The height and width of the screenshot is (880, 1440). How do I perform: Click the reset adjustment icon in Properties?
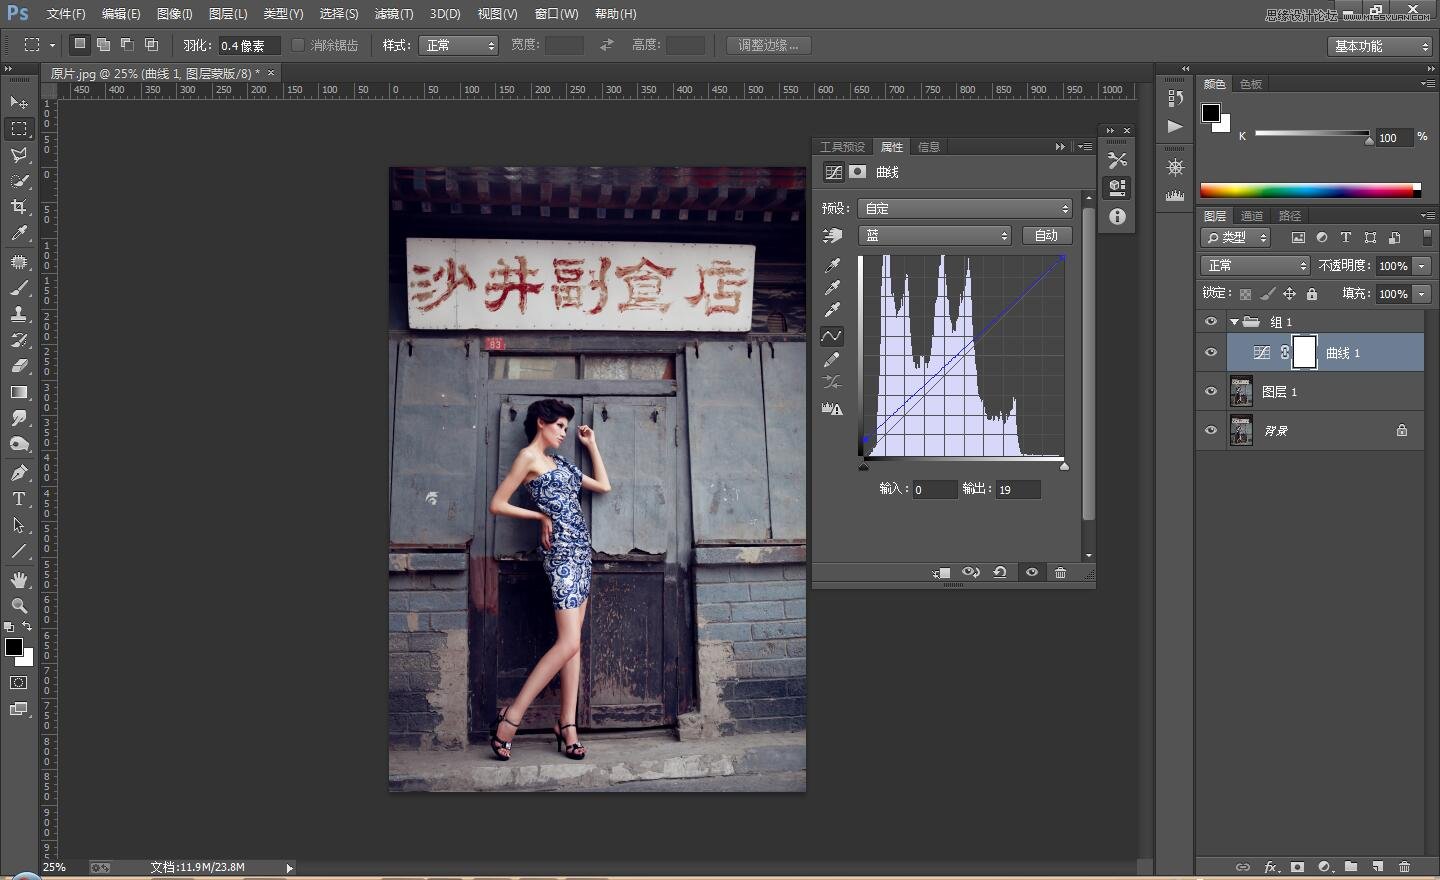click(x=1000, y=573)
